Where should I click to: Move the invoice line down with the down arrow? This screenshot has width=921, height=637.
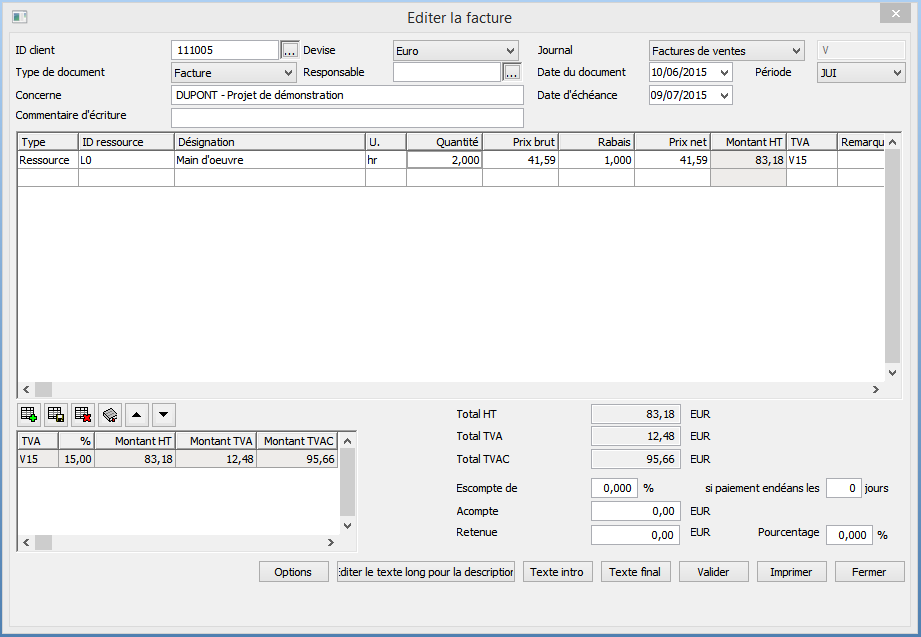click(x=164, y=414)
